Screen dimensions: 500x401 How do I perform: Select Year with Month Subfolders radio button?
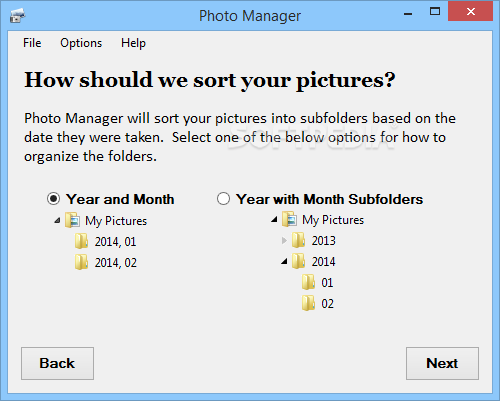click(x=223, y=199)
